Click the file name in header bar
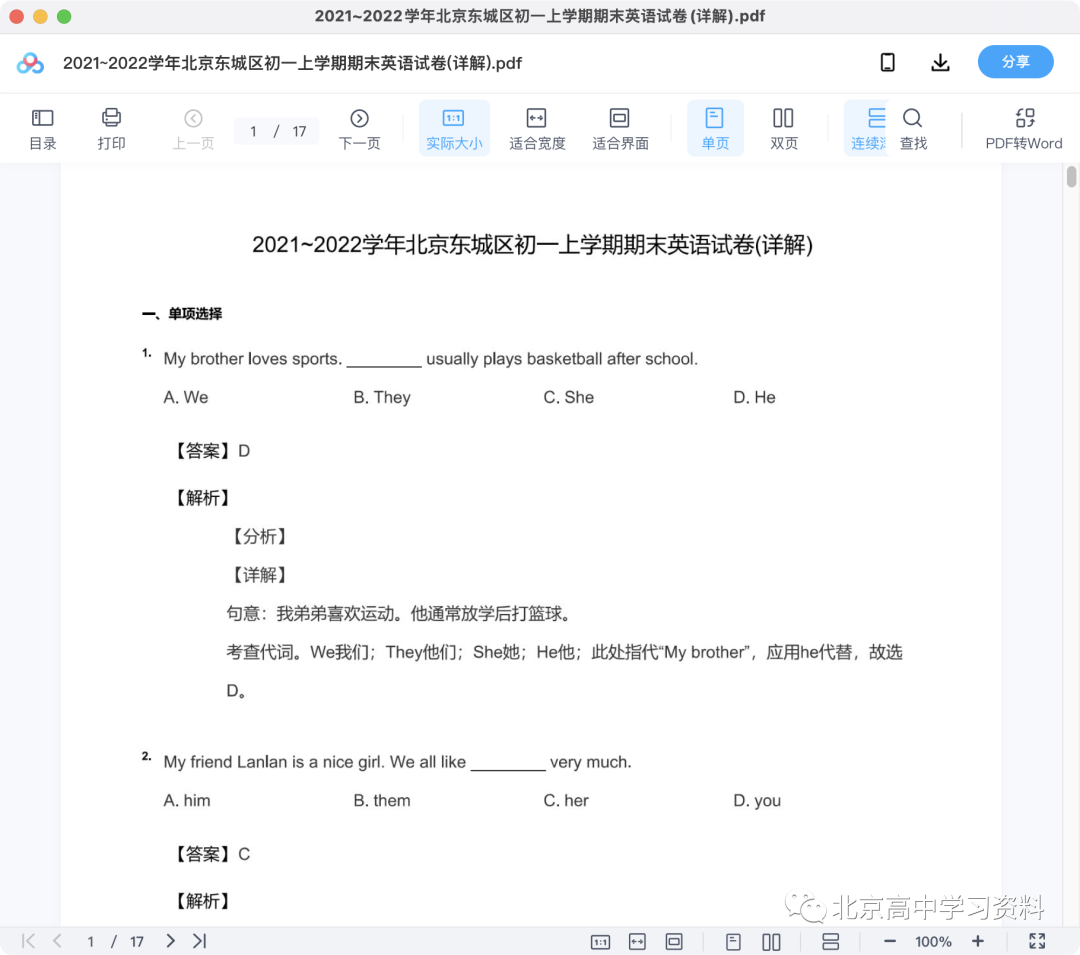Screen dimensions: 1080x955 coord(292,63)
